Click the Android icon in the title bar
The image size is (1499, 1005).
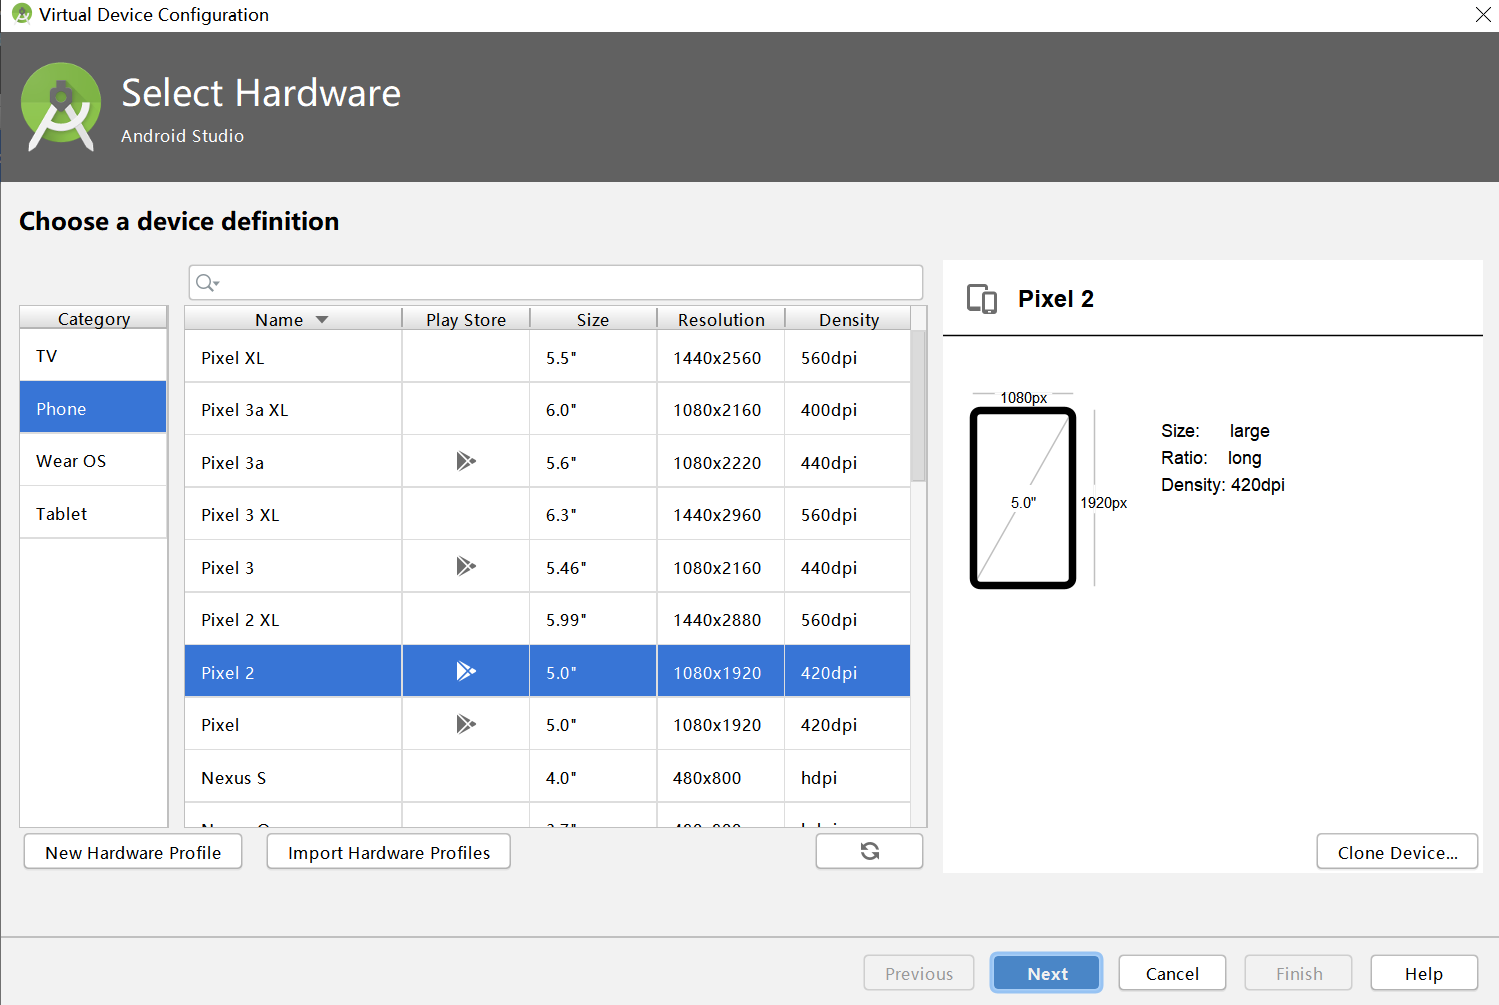click(x=21, y=14)
